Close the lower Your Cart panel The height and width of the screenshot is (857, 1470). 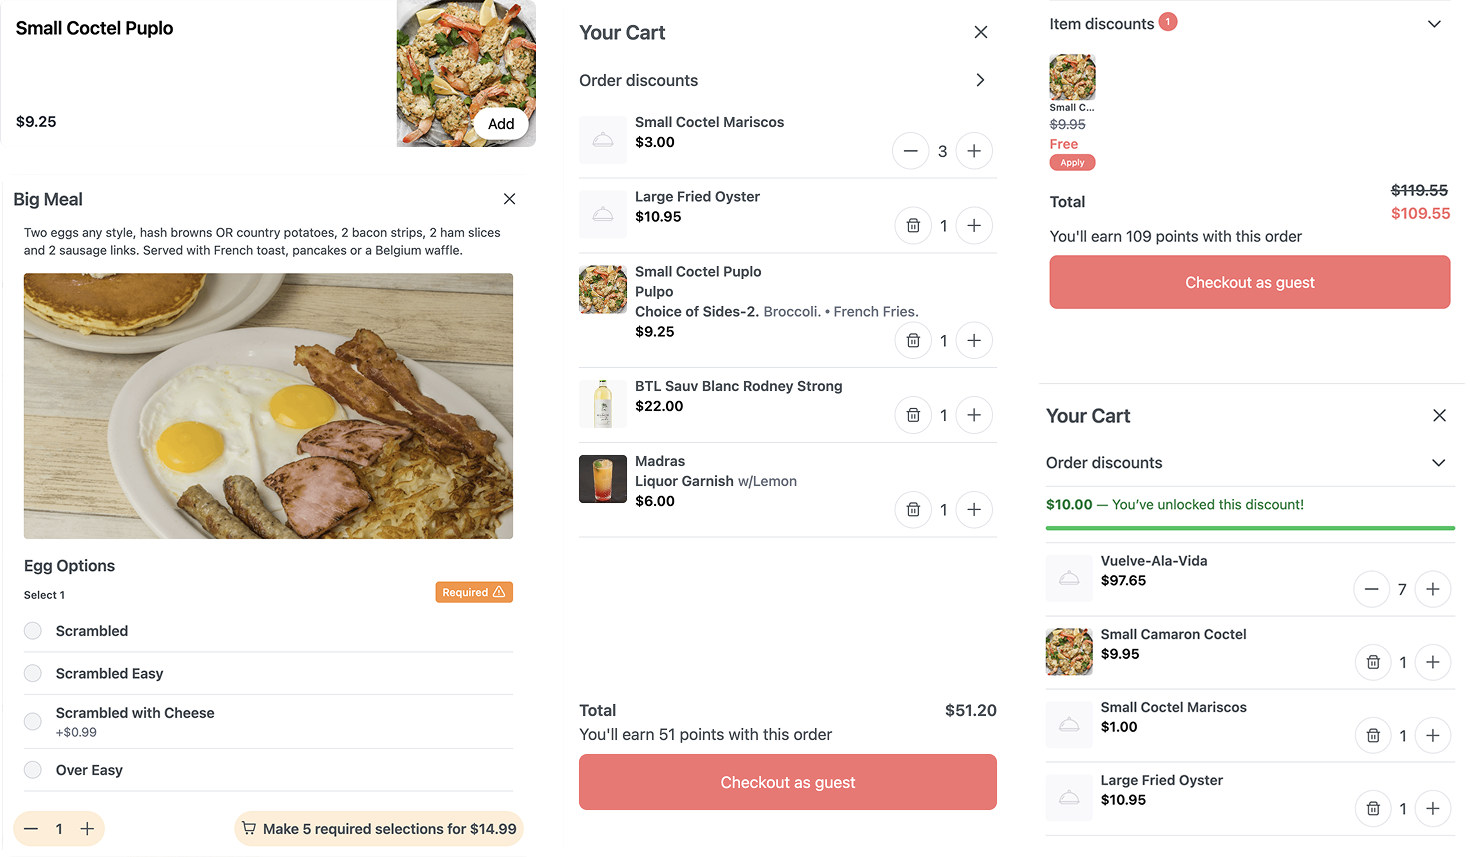point(1439,416)
